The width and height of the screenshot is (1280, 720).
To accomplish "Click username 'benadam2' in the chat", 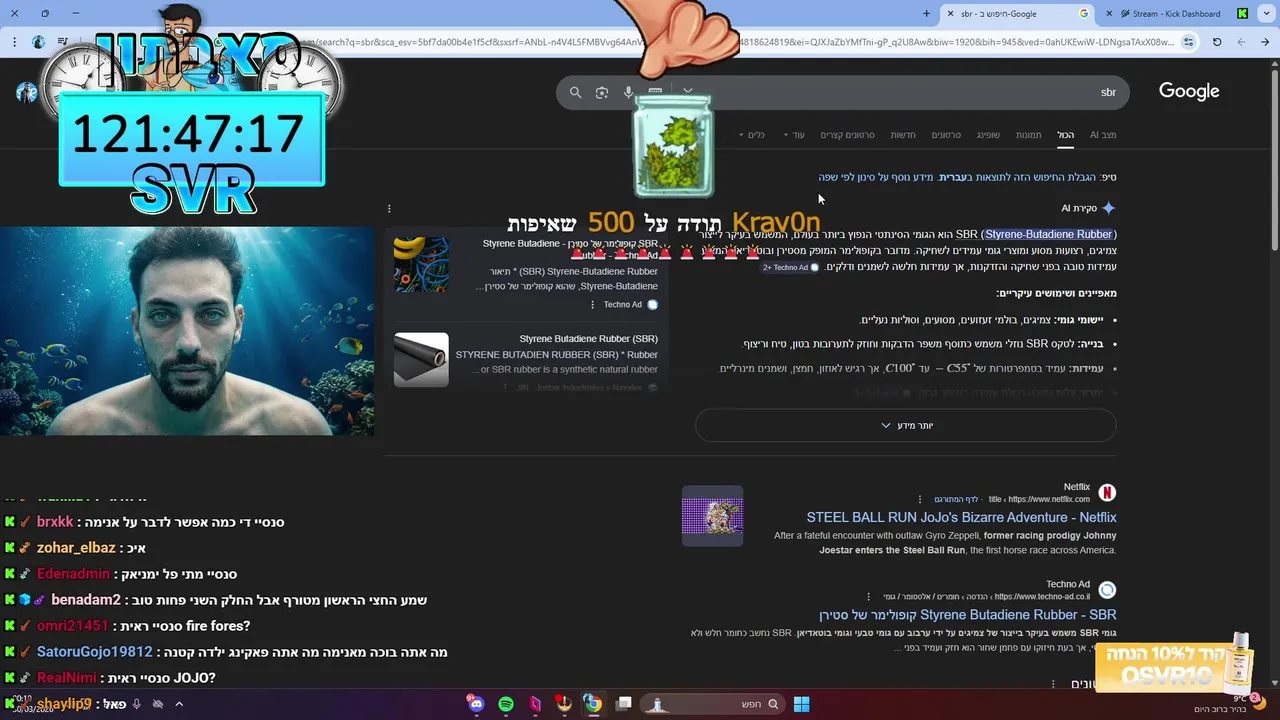I will (86, 600).
